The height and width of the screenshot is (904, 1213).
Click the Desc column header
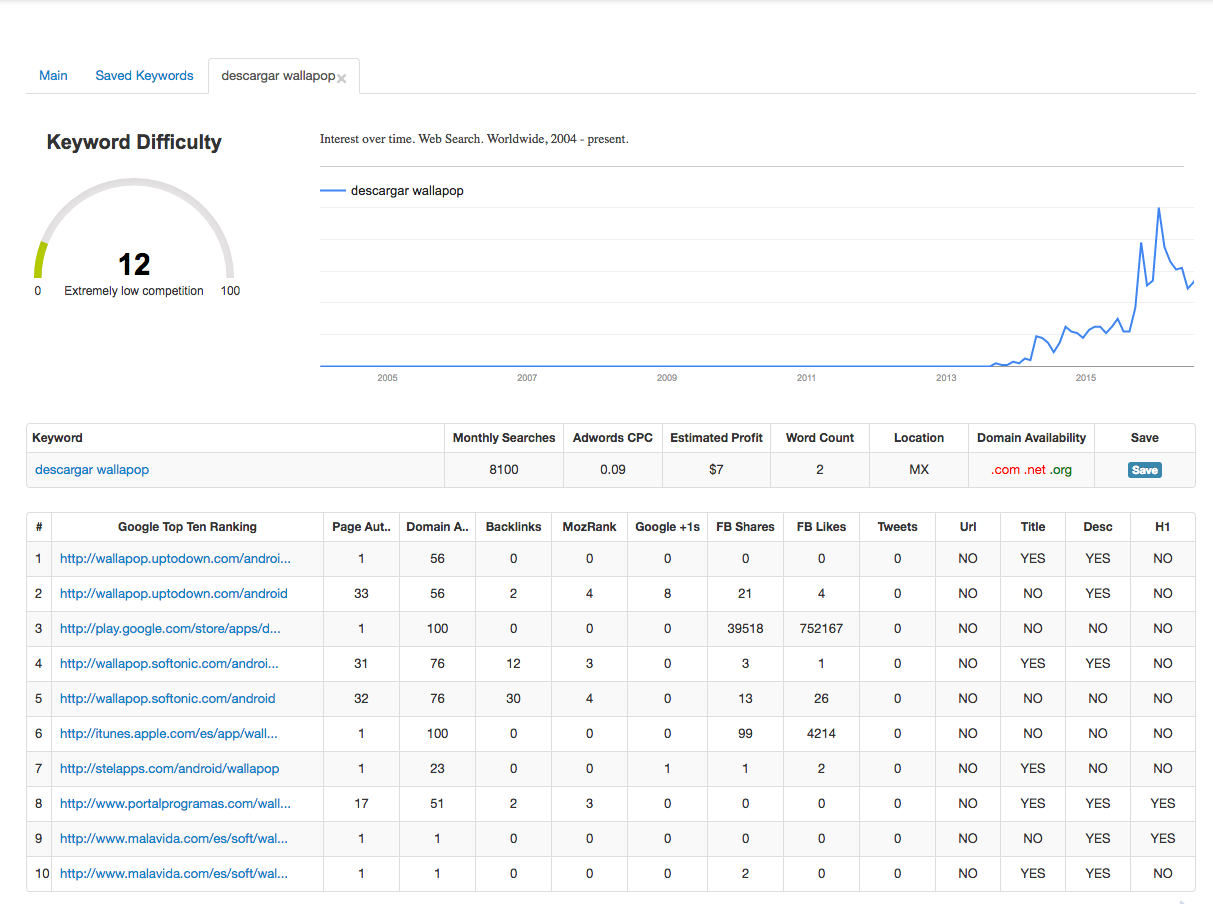tap(1098, 527)
